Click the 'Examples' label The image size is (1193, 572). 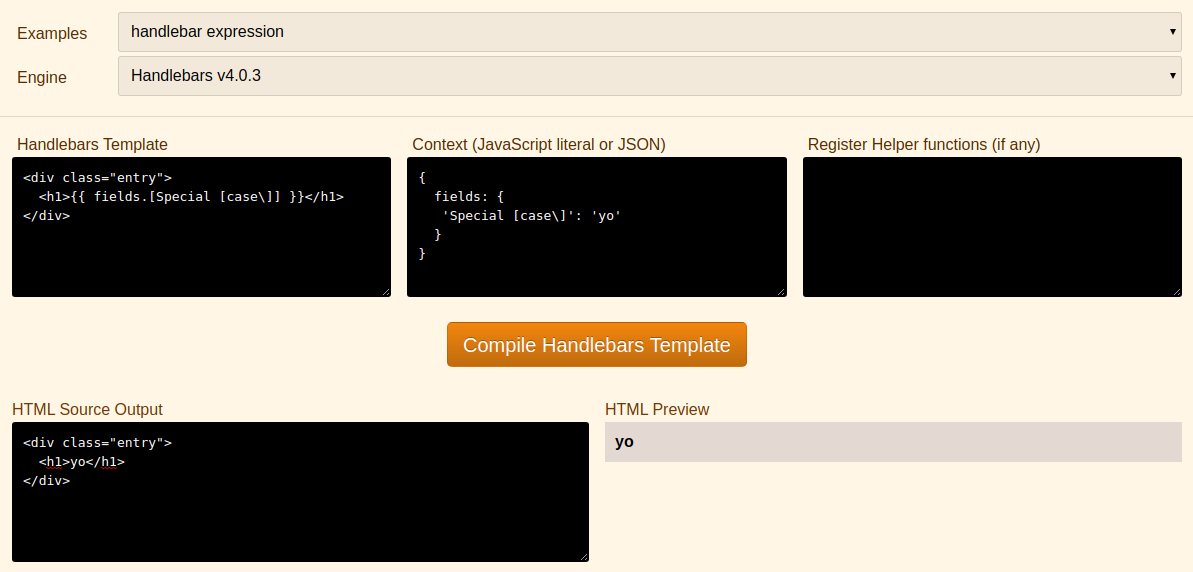pyautogui.click(x=52, y=33)
